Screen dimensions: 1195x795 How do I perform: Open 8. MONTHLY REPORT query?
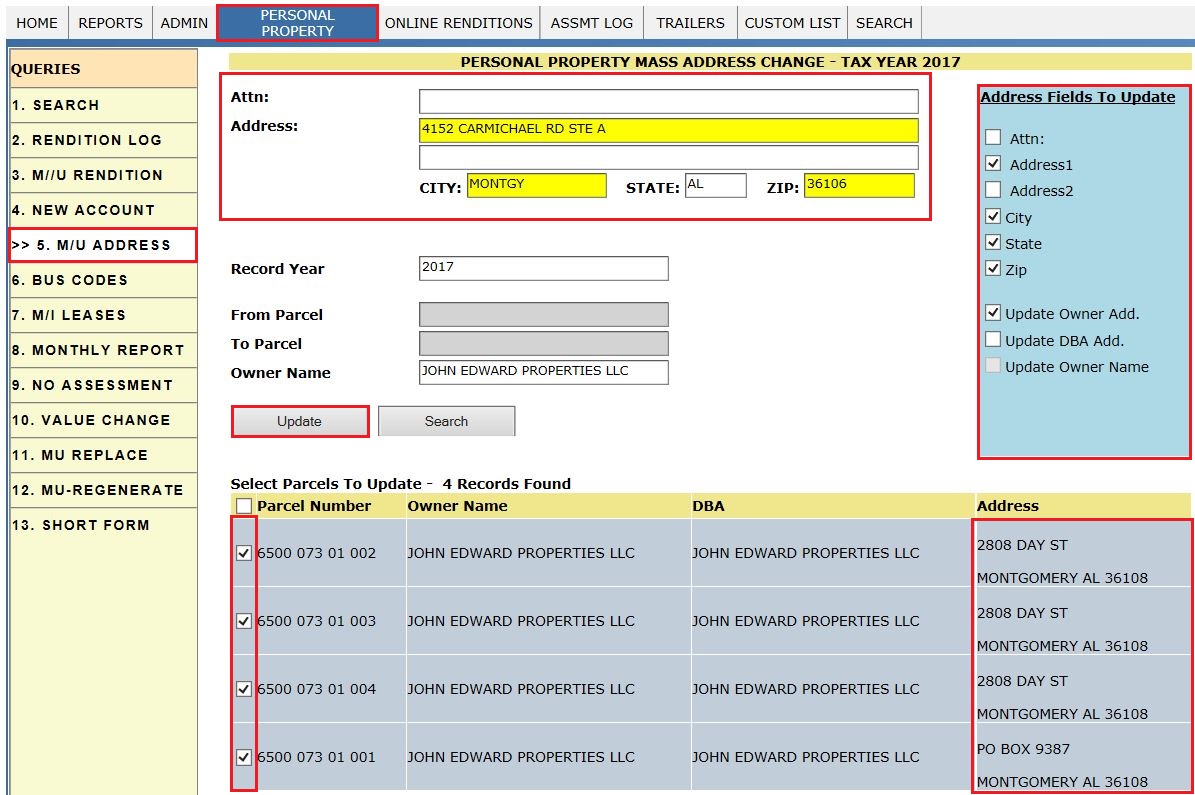pos(104,351)
